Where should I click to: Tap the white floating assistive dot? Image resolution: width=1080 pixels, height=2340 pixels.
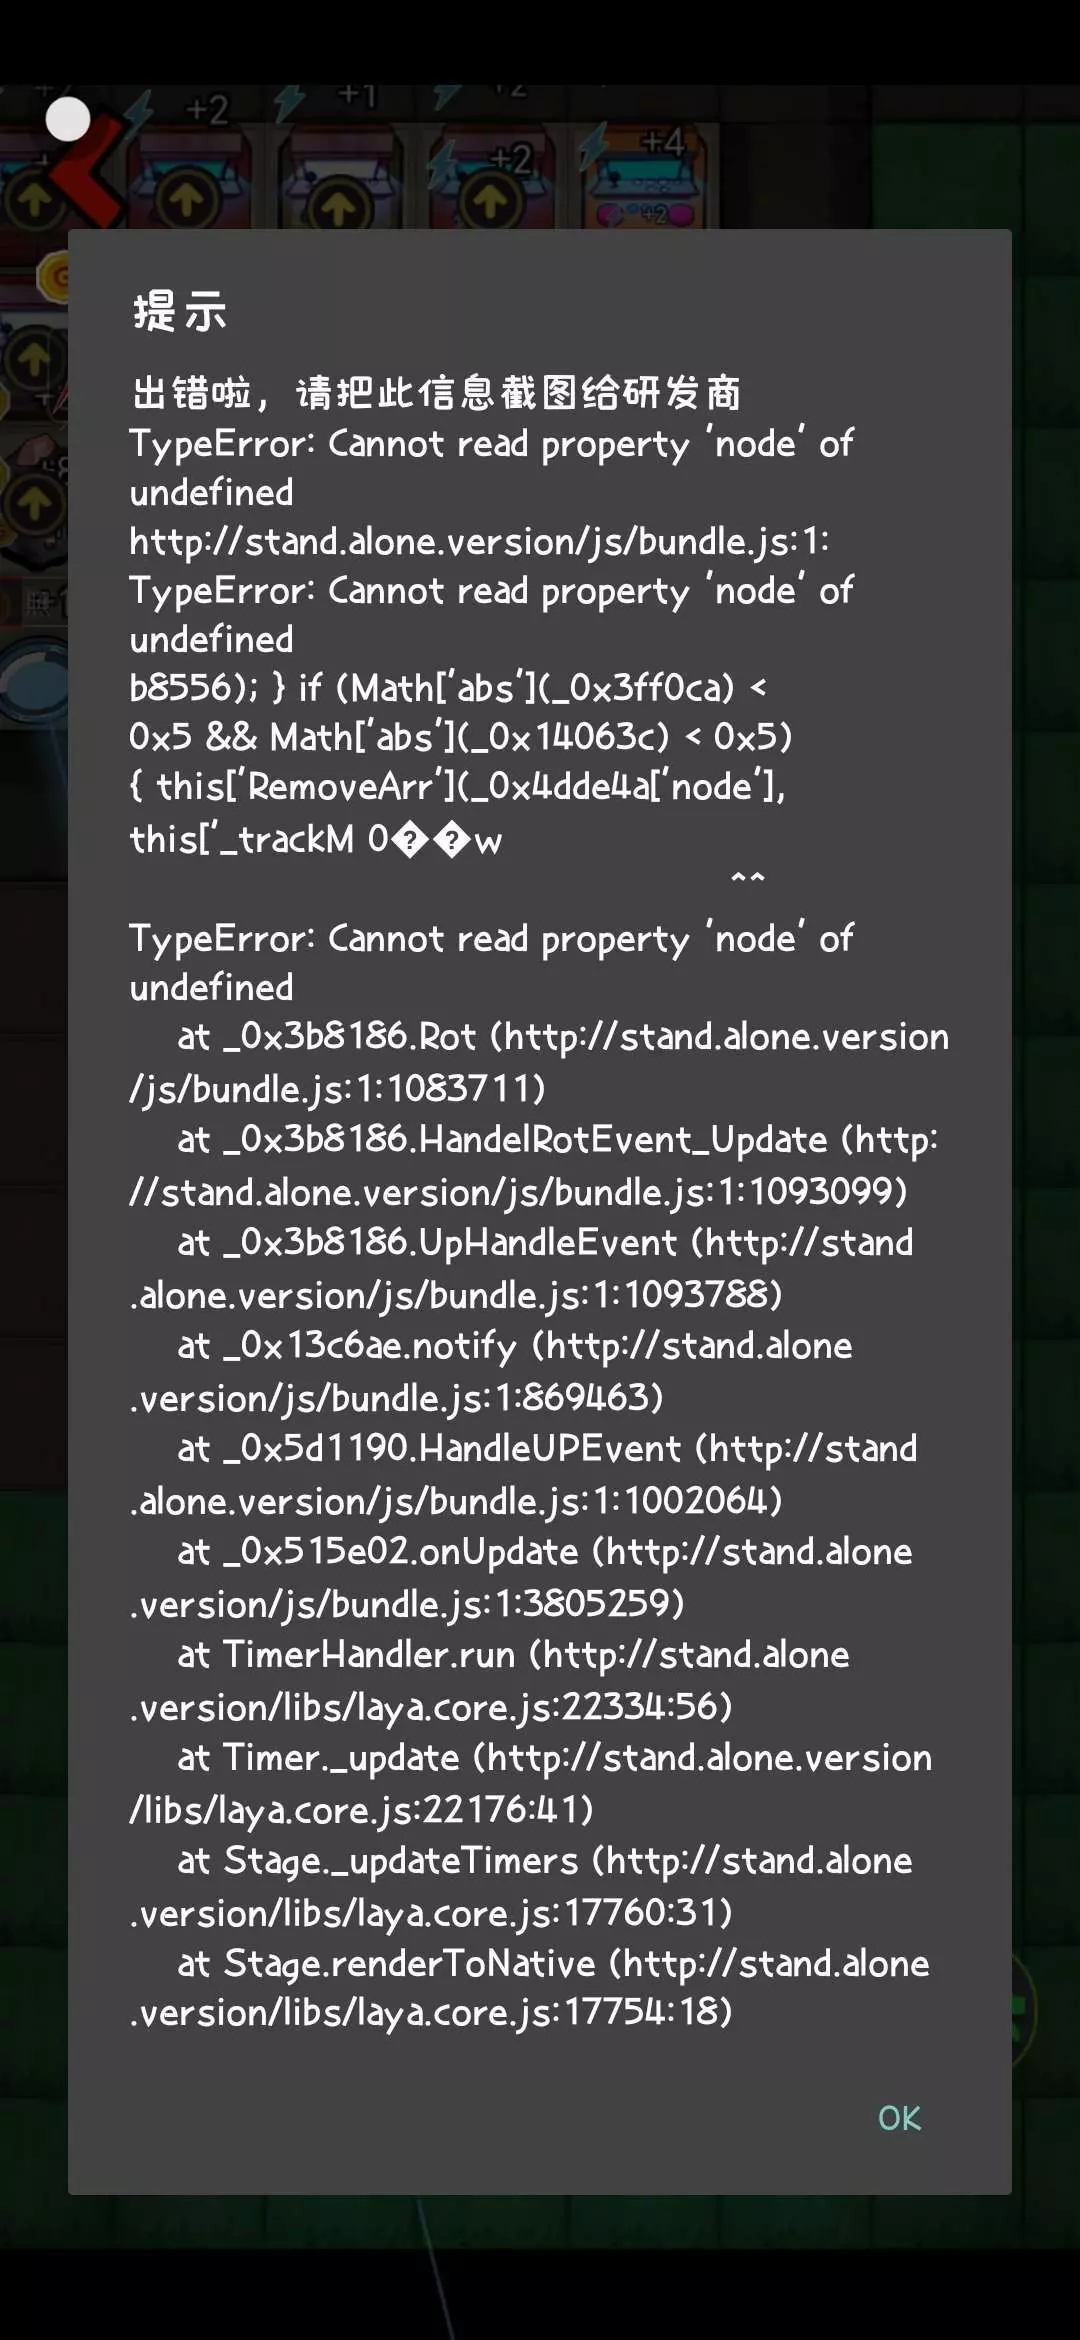(x=68, y=120)
